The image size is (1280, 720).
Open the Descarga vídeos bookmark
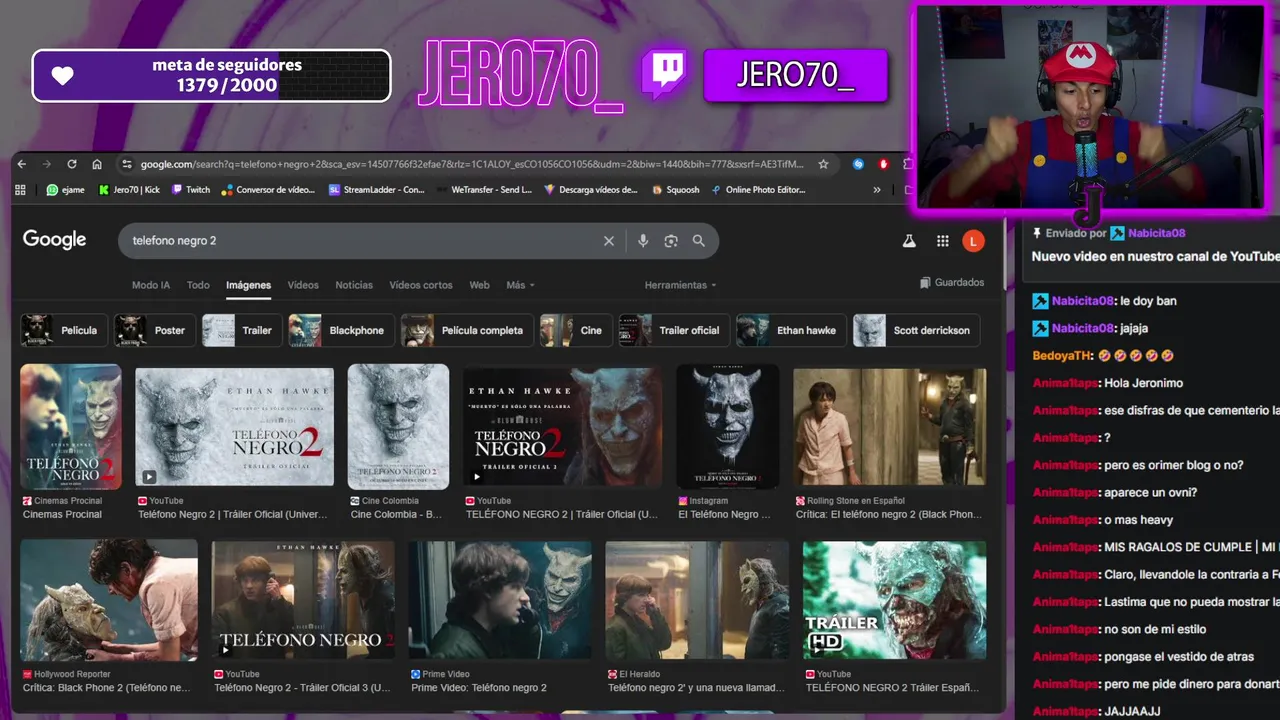click(591, 189)
